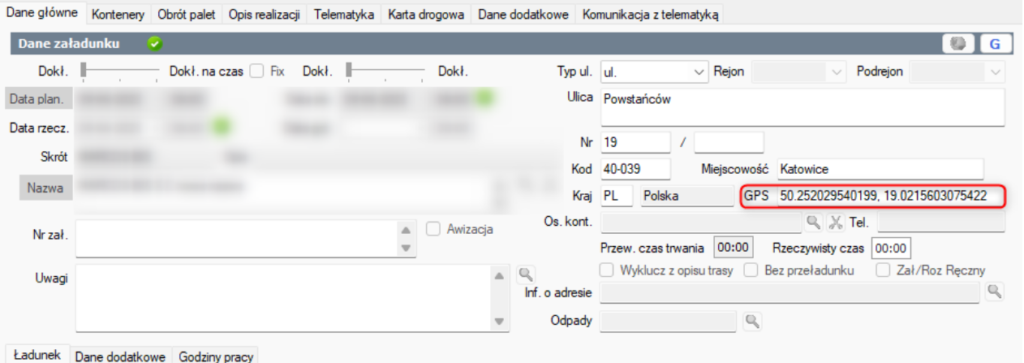Click empty field after the Nr slash

coord(728,142)
